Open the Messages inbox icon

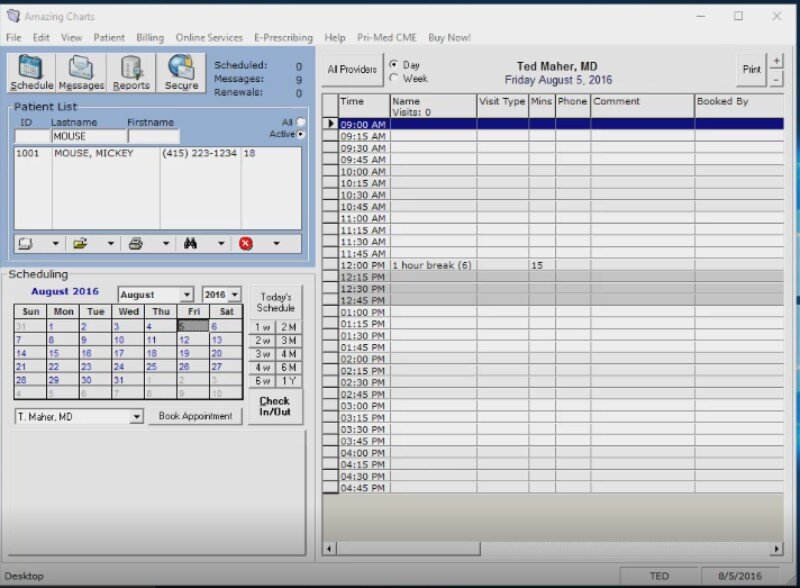coord(81,73)
